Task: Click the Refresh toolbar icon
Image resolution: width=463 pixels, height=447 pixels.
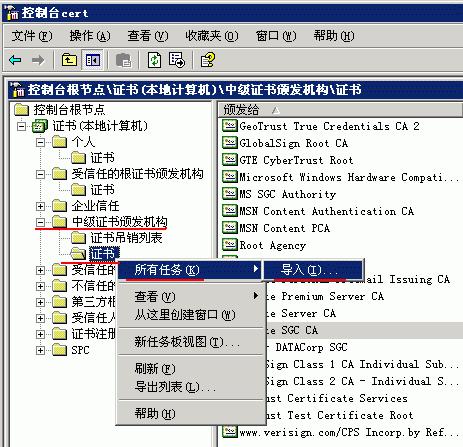Action: (154, 60)
